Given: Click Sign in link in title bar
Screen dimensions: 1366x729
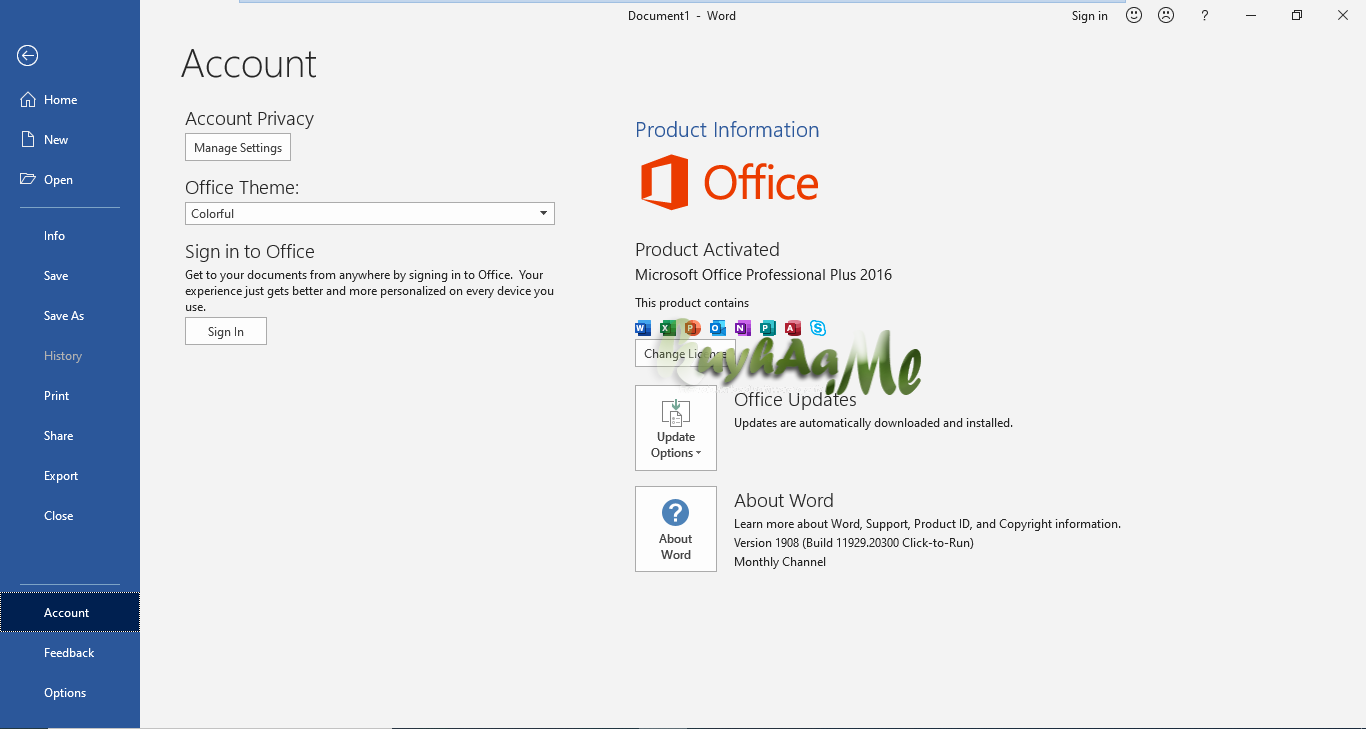Looking at the screenshot, I should click(1089, 16).
